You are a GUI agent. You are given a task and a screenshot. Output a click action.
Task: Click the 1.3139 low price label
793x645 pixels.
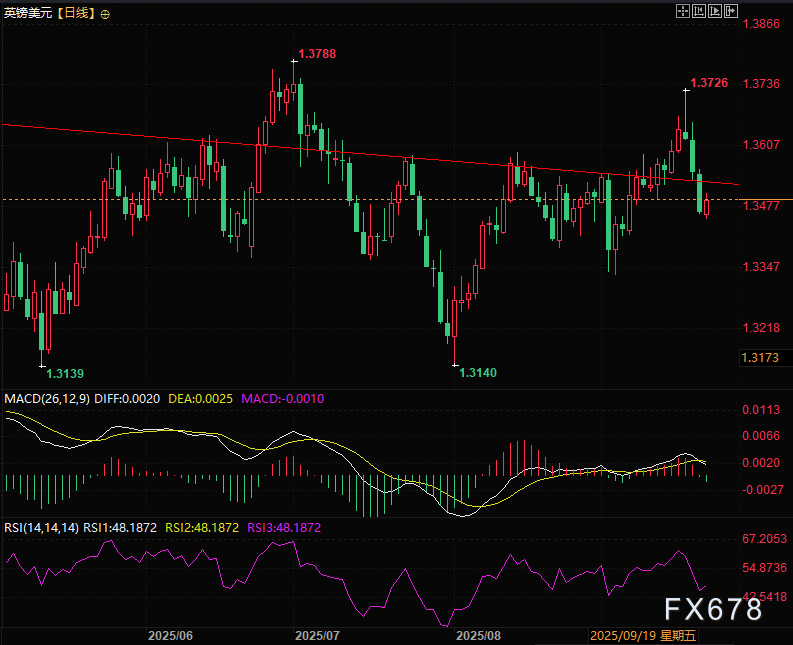[x=65, y=372]
